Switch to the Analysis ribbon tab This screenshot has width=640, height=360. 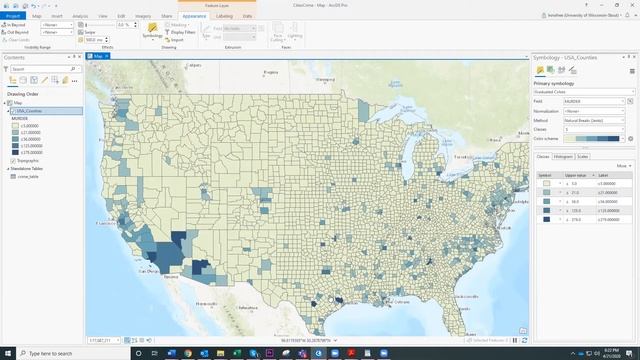point(80,16)
